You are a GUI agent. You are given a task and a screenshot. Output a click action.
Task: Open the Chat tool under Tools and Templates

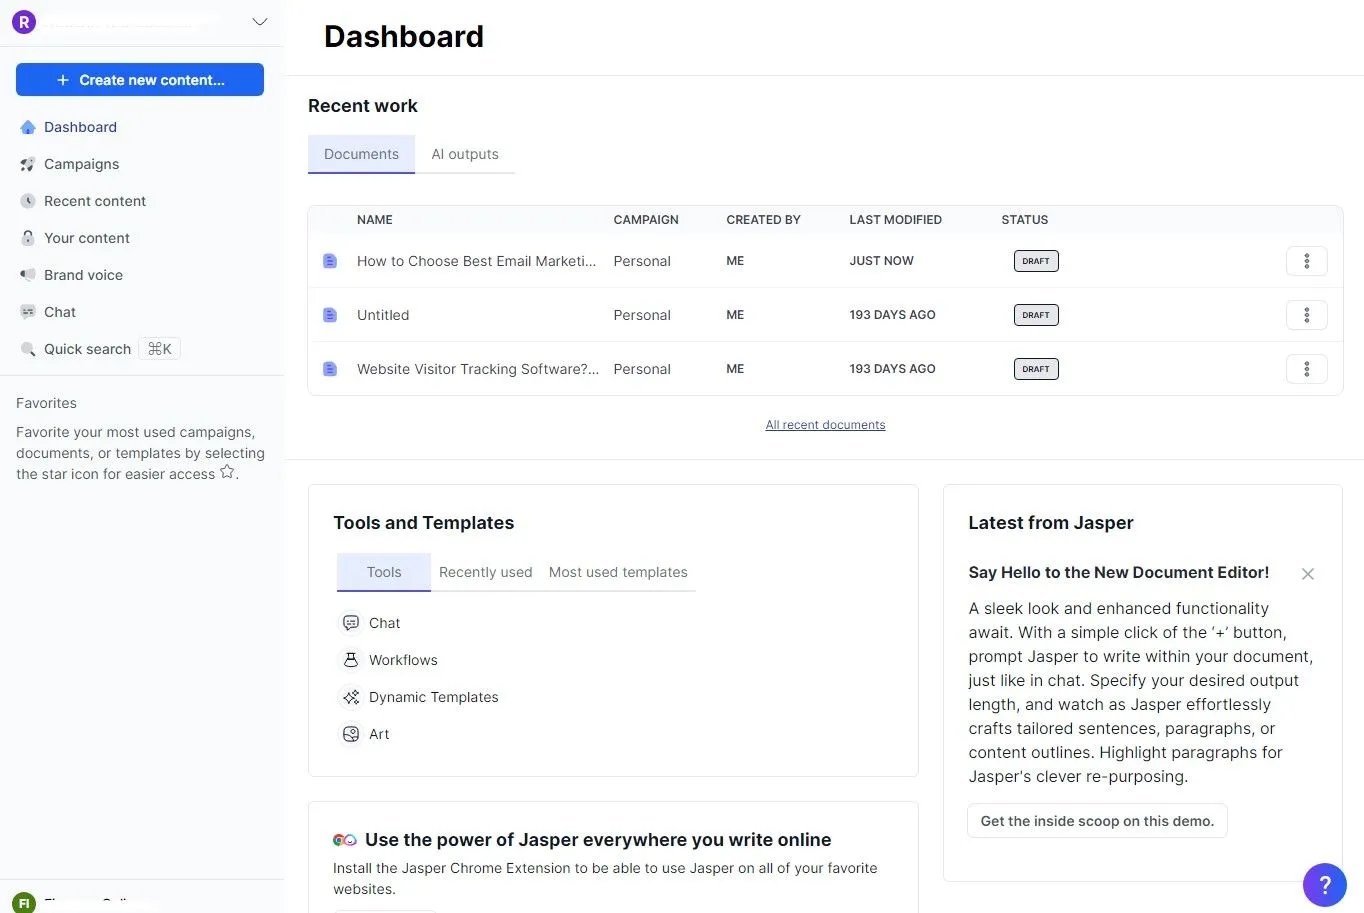pos(384,622)
